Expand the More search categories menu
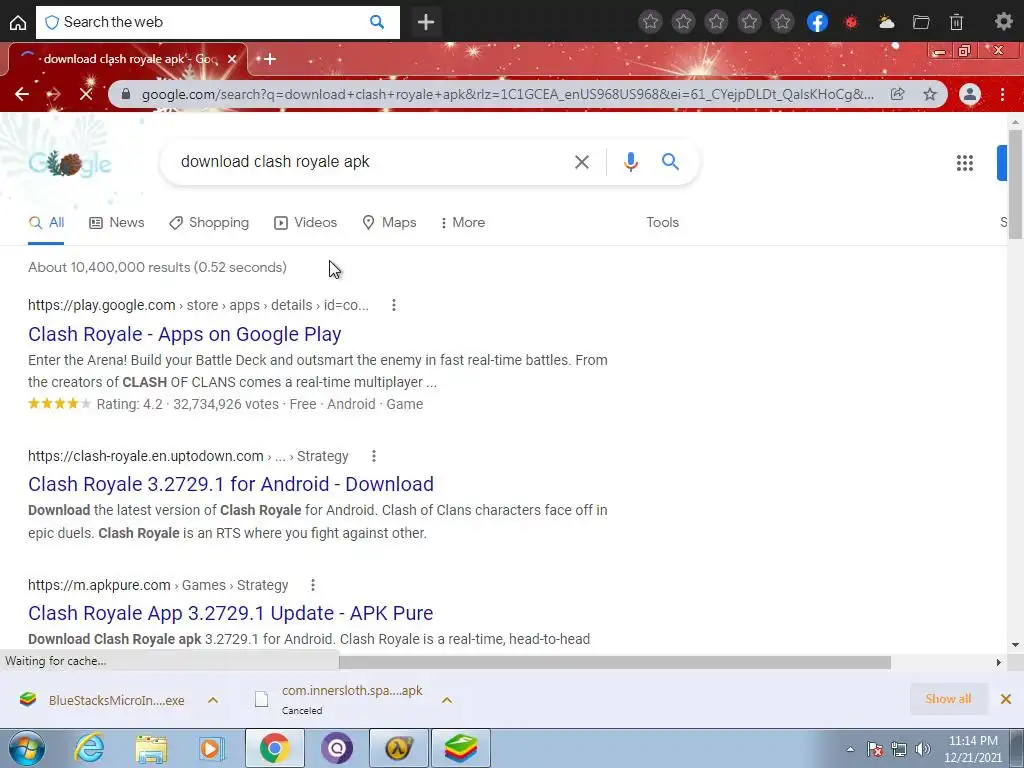Image resolution: width=1024 pixels, height=768 pixels. point(462,223)
